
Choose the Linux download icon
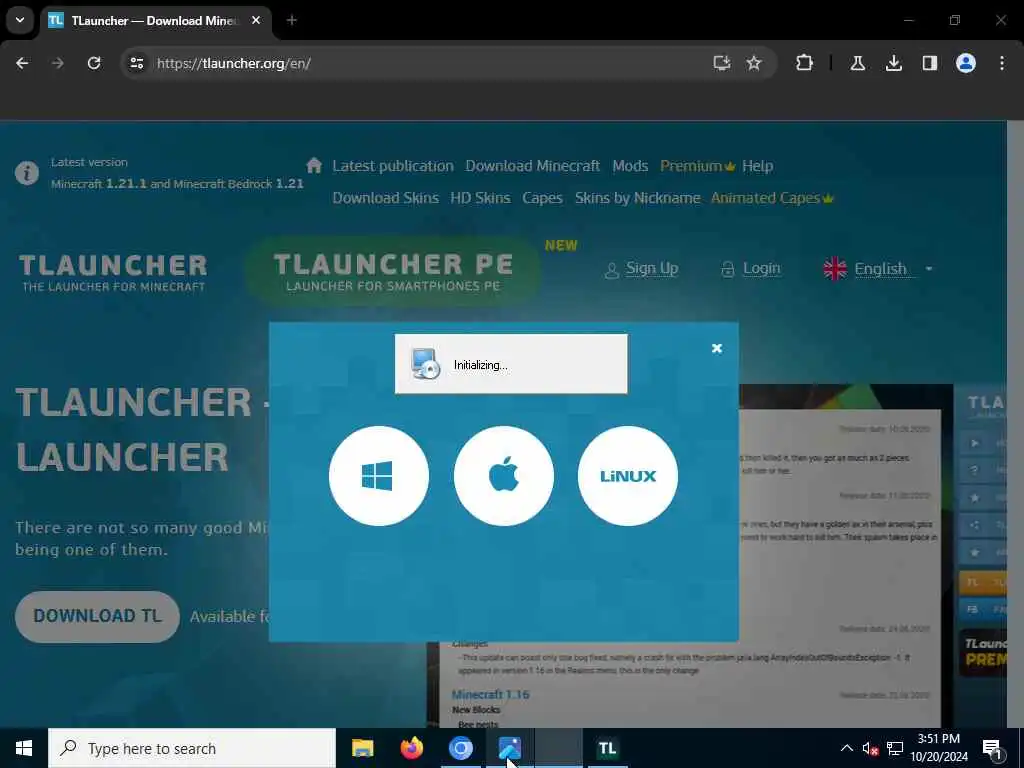click(x=628, y=475)
